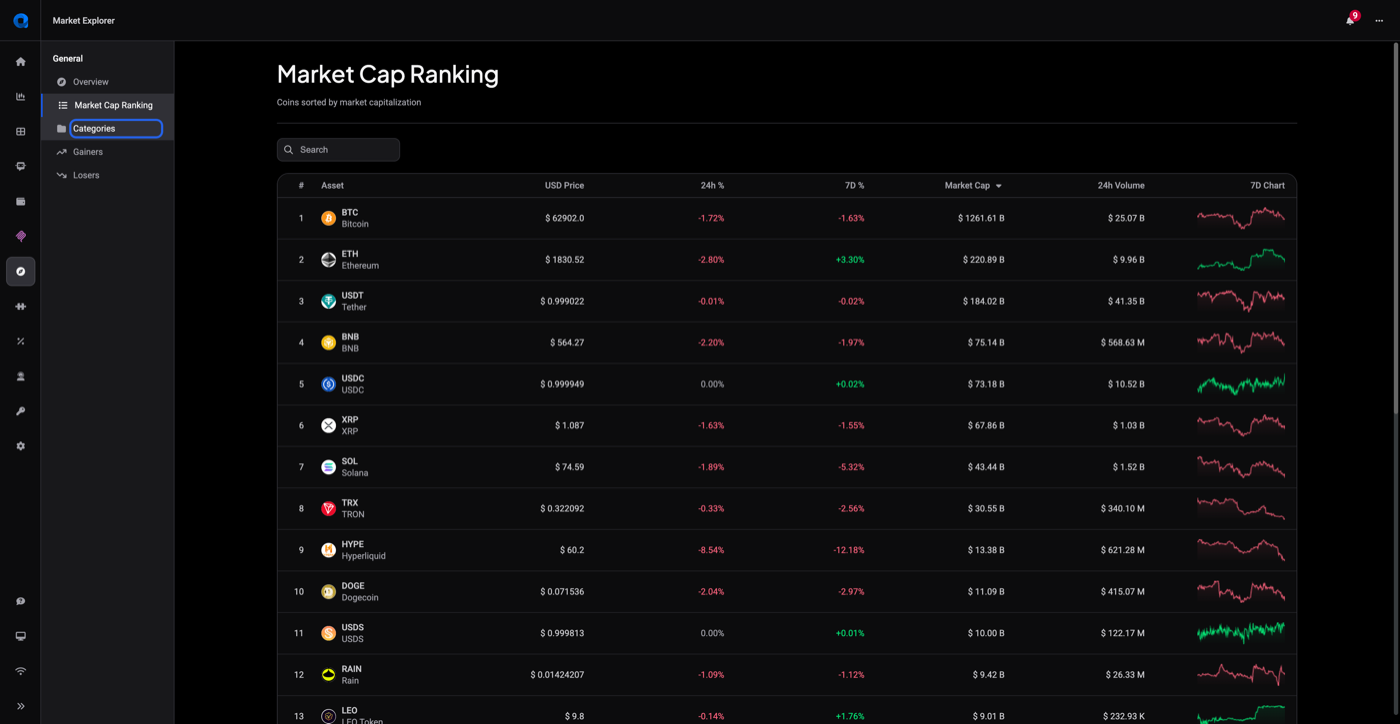The image size is (1400, 724).
Task: Open the three-dot more menu
Action: 1379,21
